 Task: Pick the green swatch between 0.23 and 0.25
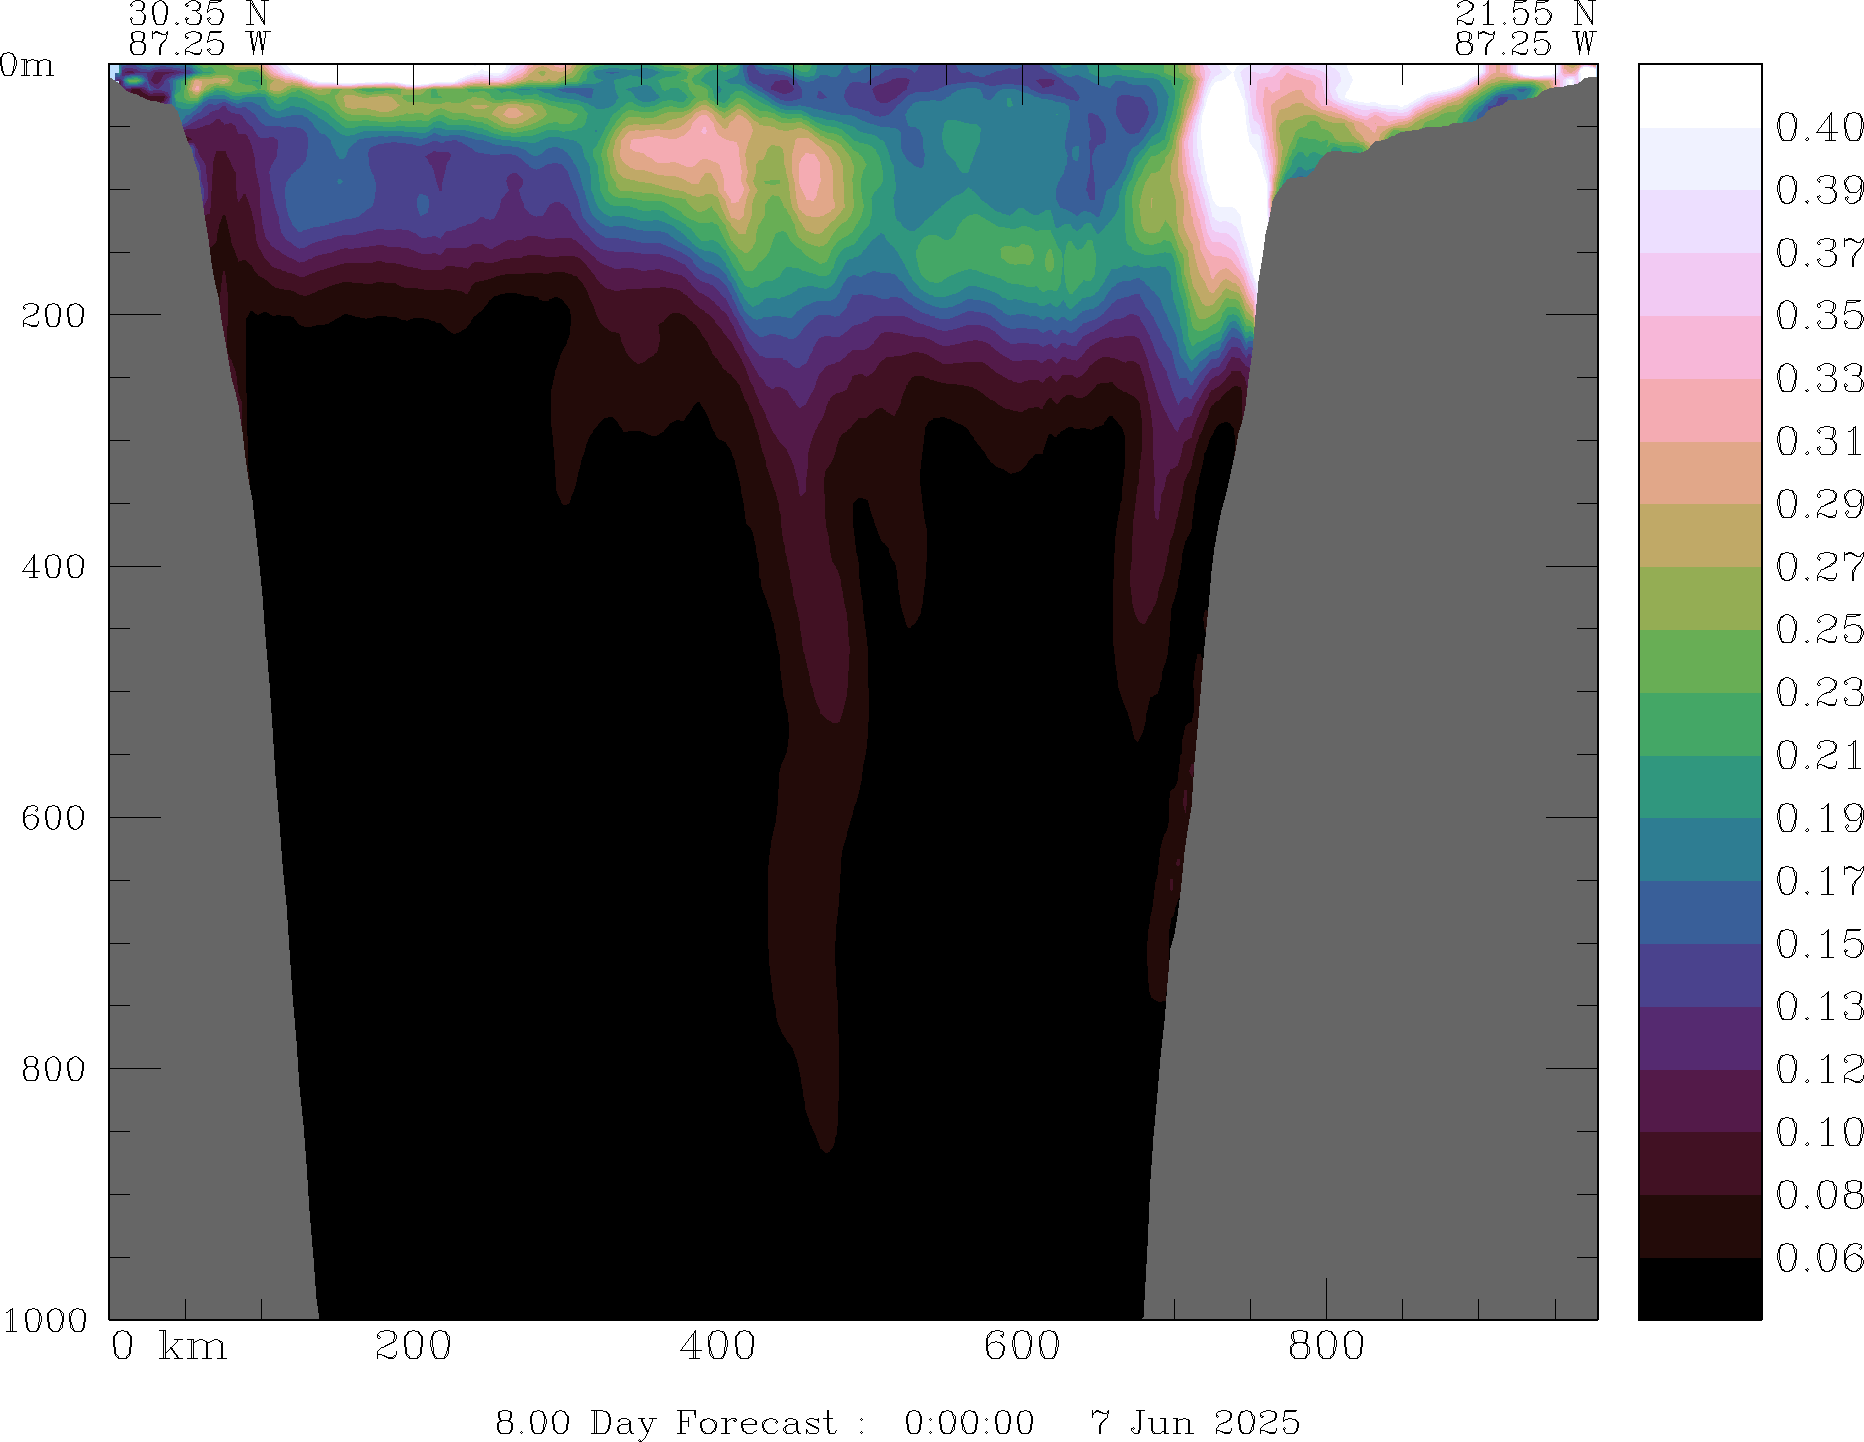pos(1699,661)
